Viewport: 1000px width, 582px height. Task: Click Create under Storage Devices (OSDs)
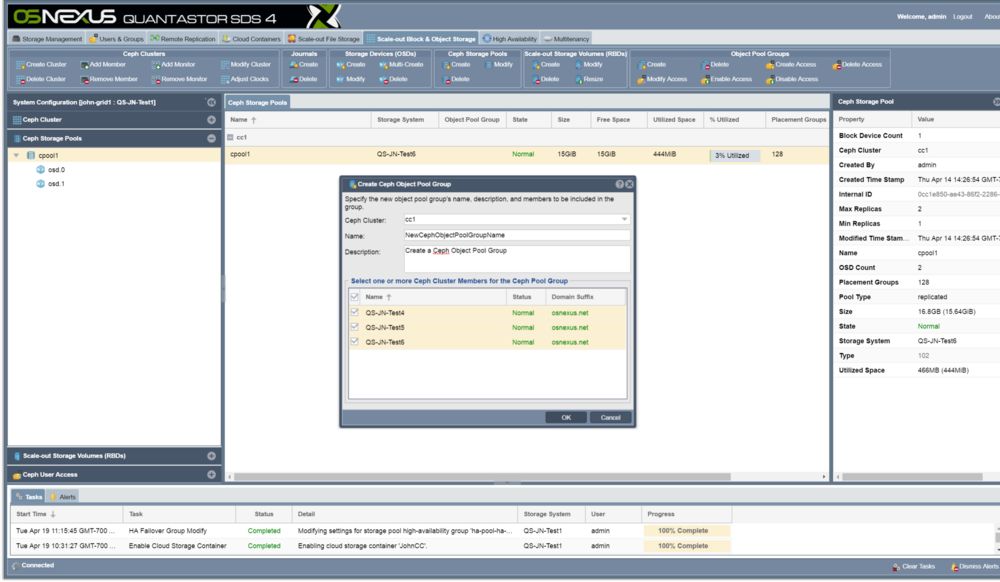click(351, 65)
